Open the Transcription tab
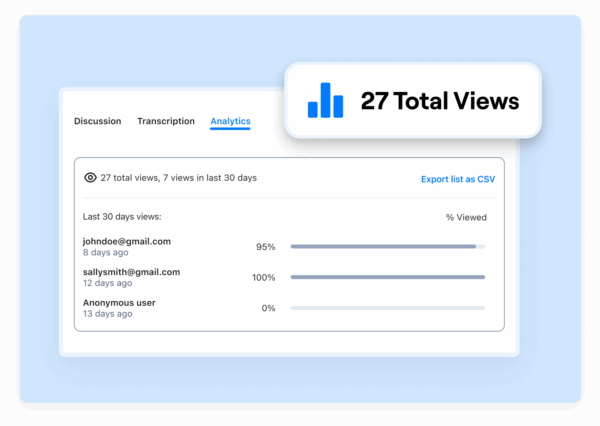The height and width of the screenshot is (426, 600). click(166, 121)
